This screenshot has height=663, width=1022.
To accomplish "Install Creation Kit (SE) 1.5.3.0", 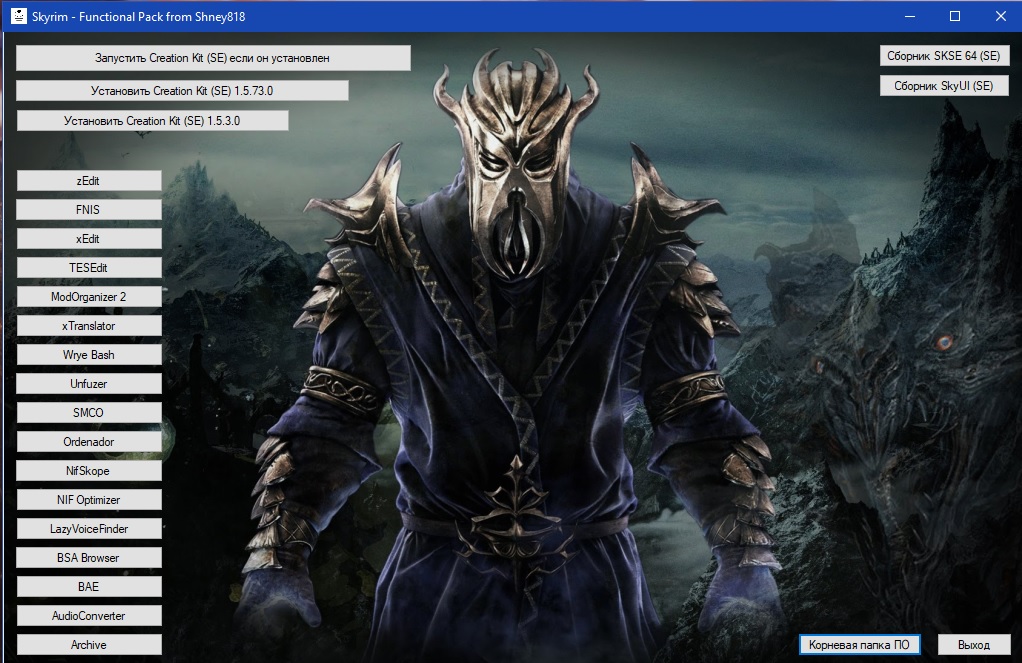I will pos(152,121).
